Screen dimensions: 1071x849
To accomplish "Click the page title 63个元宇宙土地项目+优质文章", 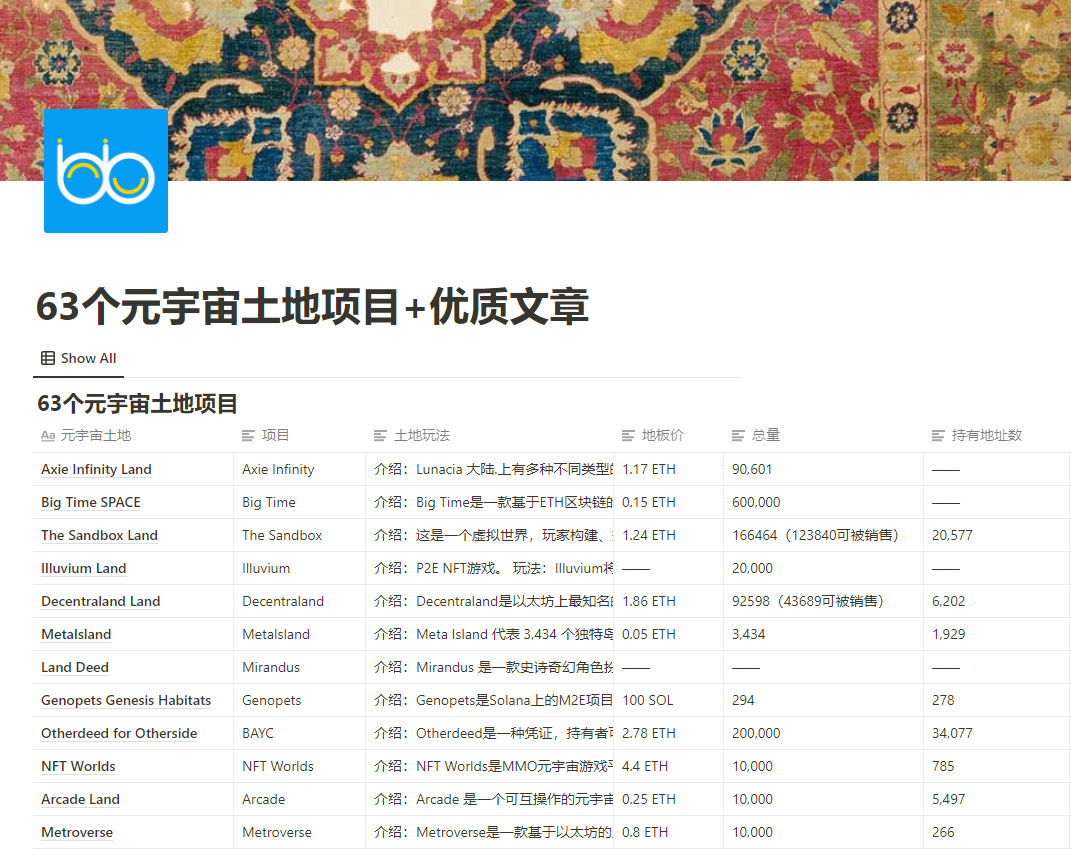I will (312, 309).
